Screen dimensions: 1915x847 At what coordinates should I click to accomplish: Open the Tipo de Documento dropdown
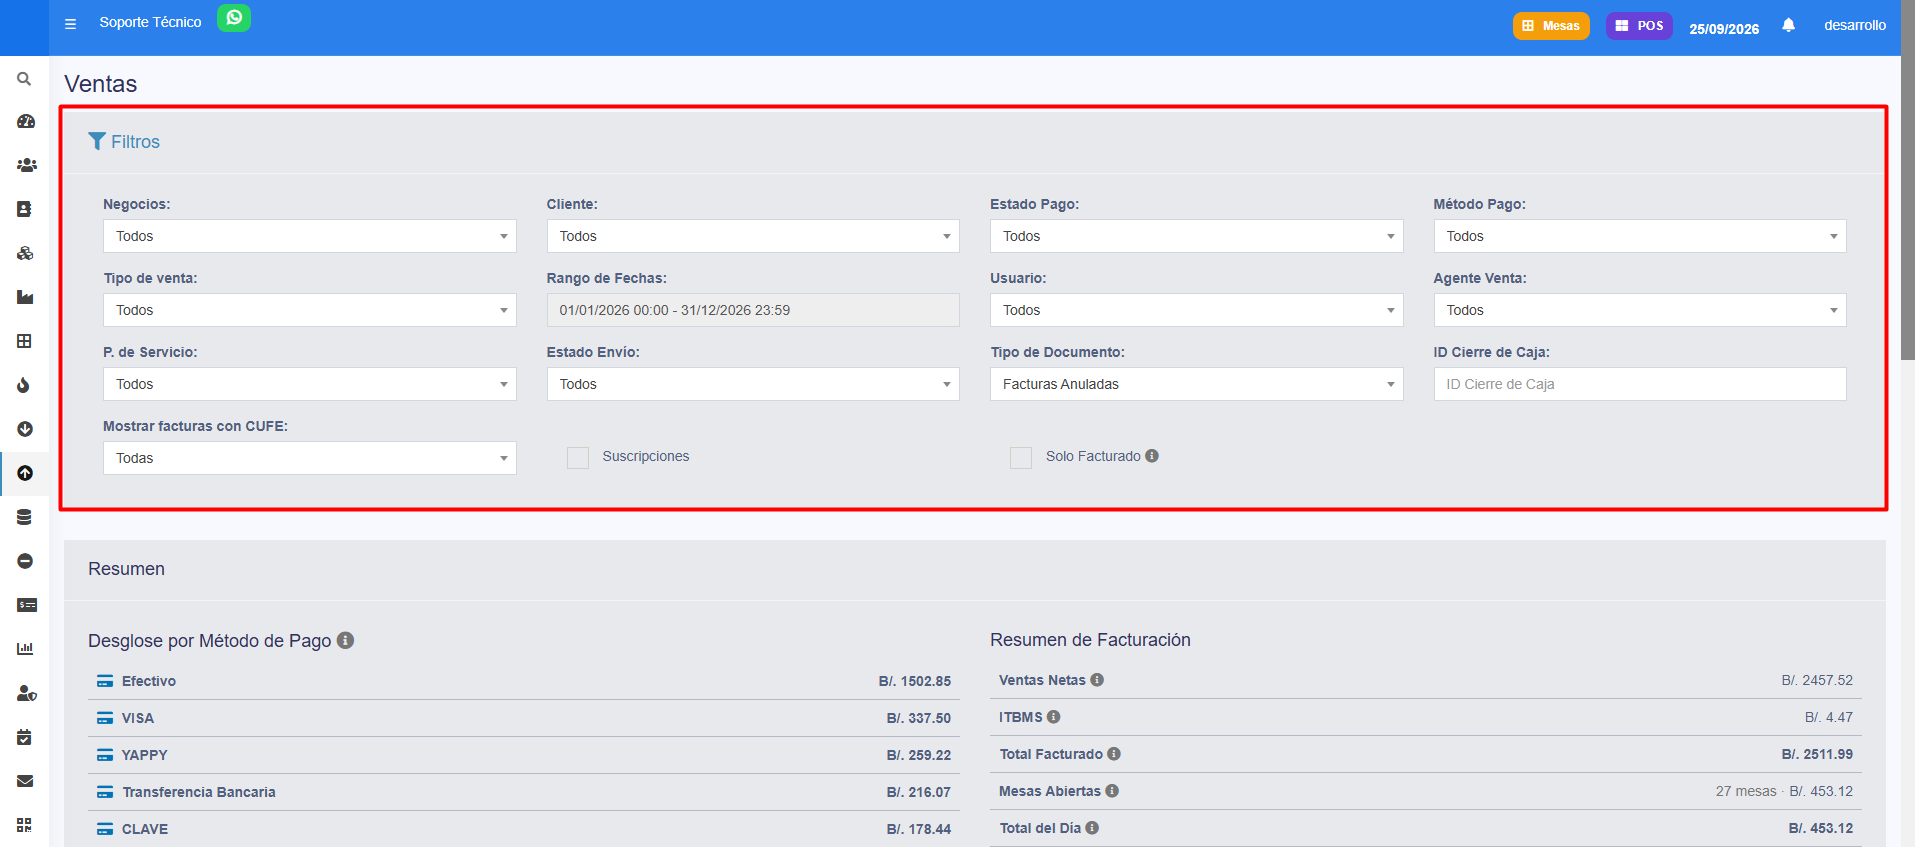pyautogui.click(x=1197, y=384)
